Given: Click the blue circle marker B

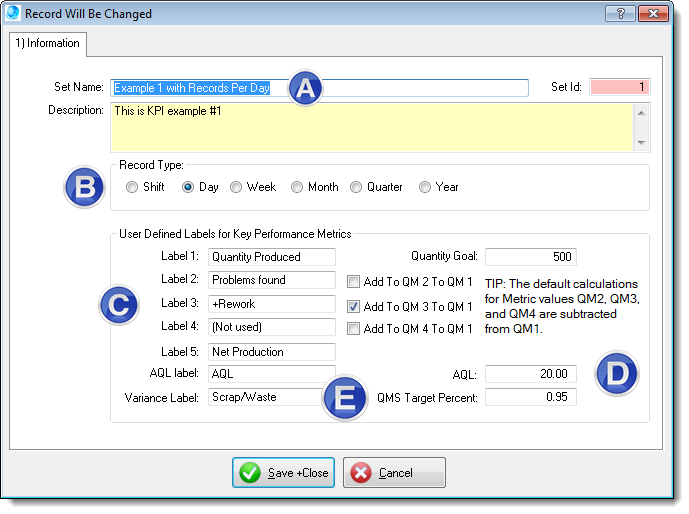Looking at the screenshot, I should click(84, 187).
